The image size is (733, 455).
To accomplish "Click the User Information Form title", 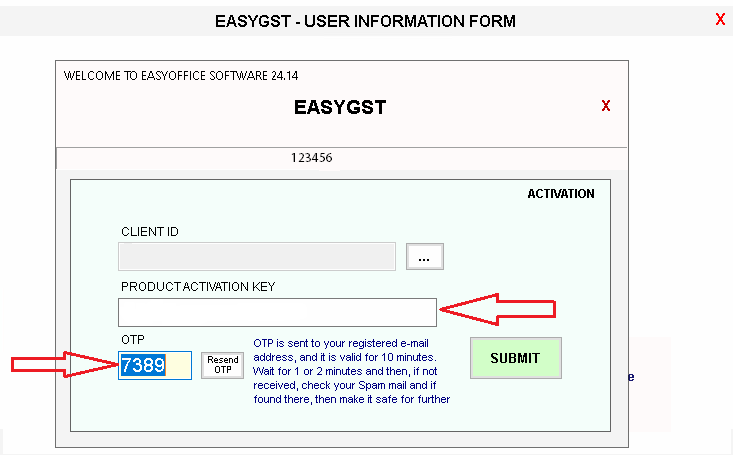I will tap(365, 20).
